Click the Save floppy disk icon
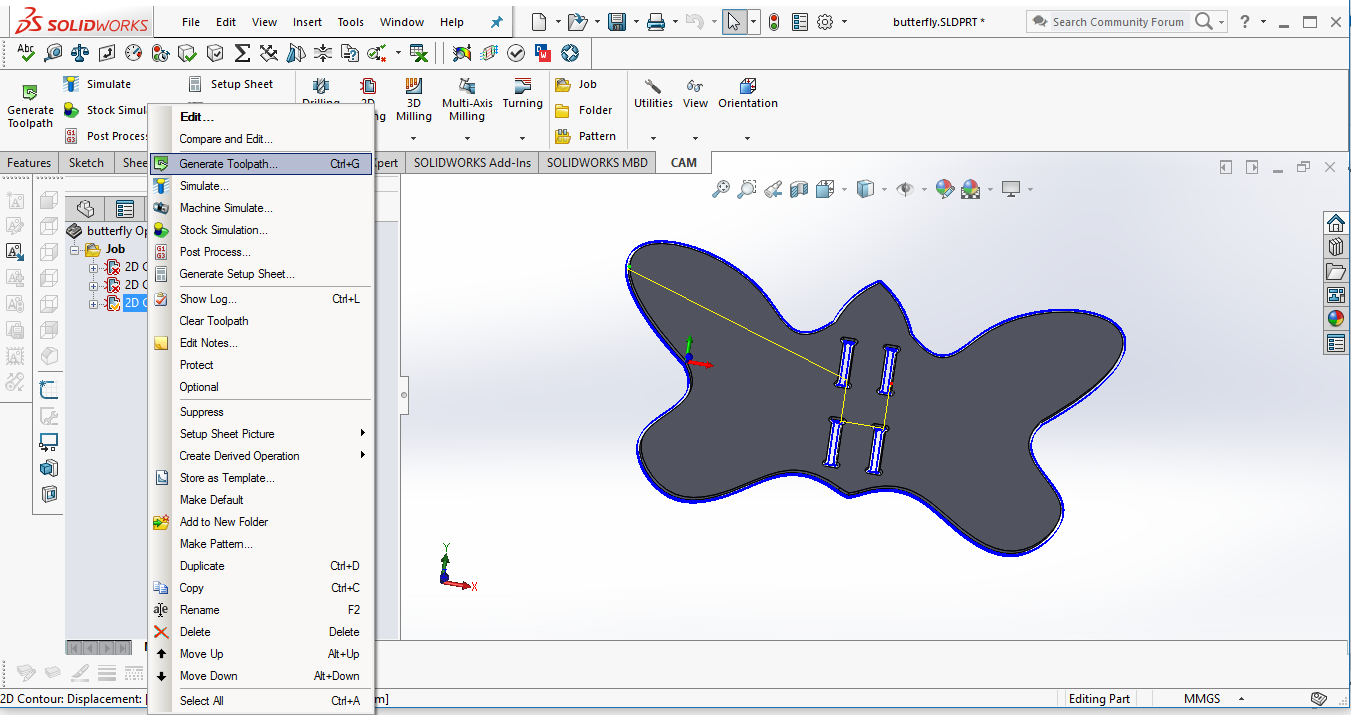 (617, 22)
